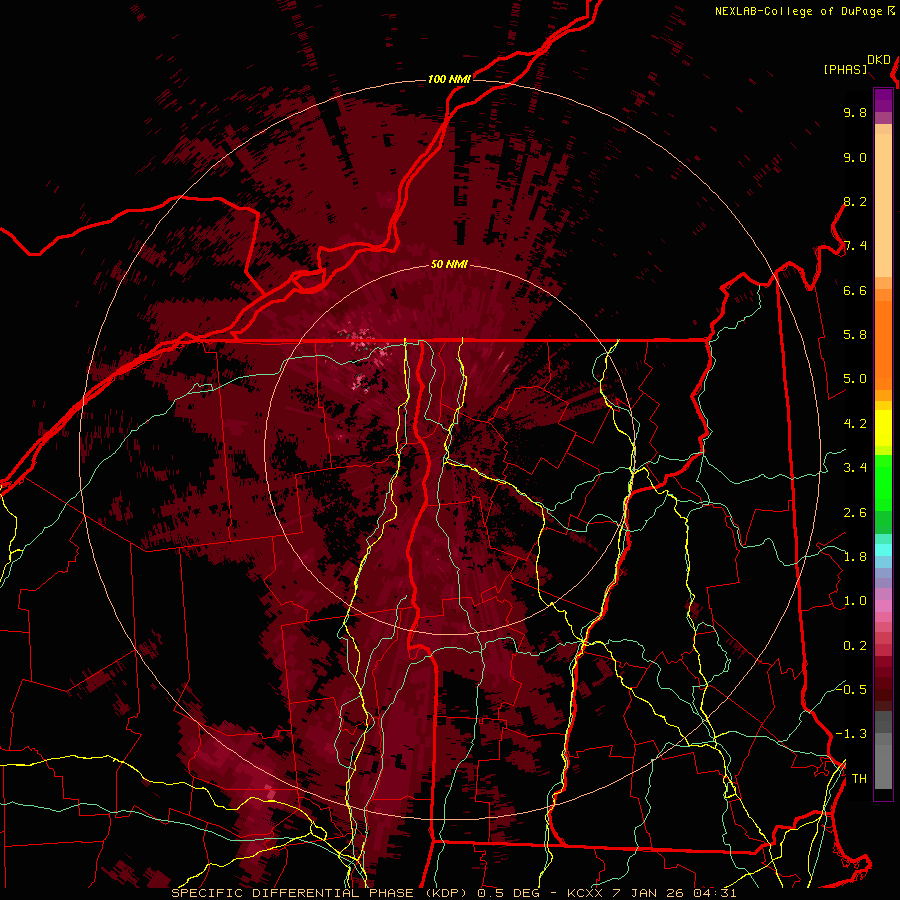Viewport: 900px width, 900px height.
Task: Click the 9.0 value on the color scale
Action: pos(855,157)
